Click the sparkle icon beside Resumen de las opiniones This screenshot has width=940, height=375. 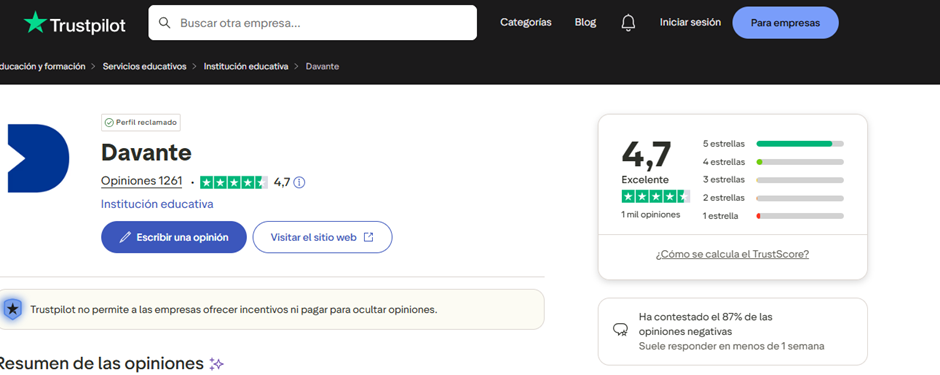pyautogui.click(x=216, y=364)
